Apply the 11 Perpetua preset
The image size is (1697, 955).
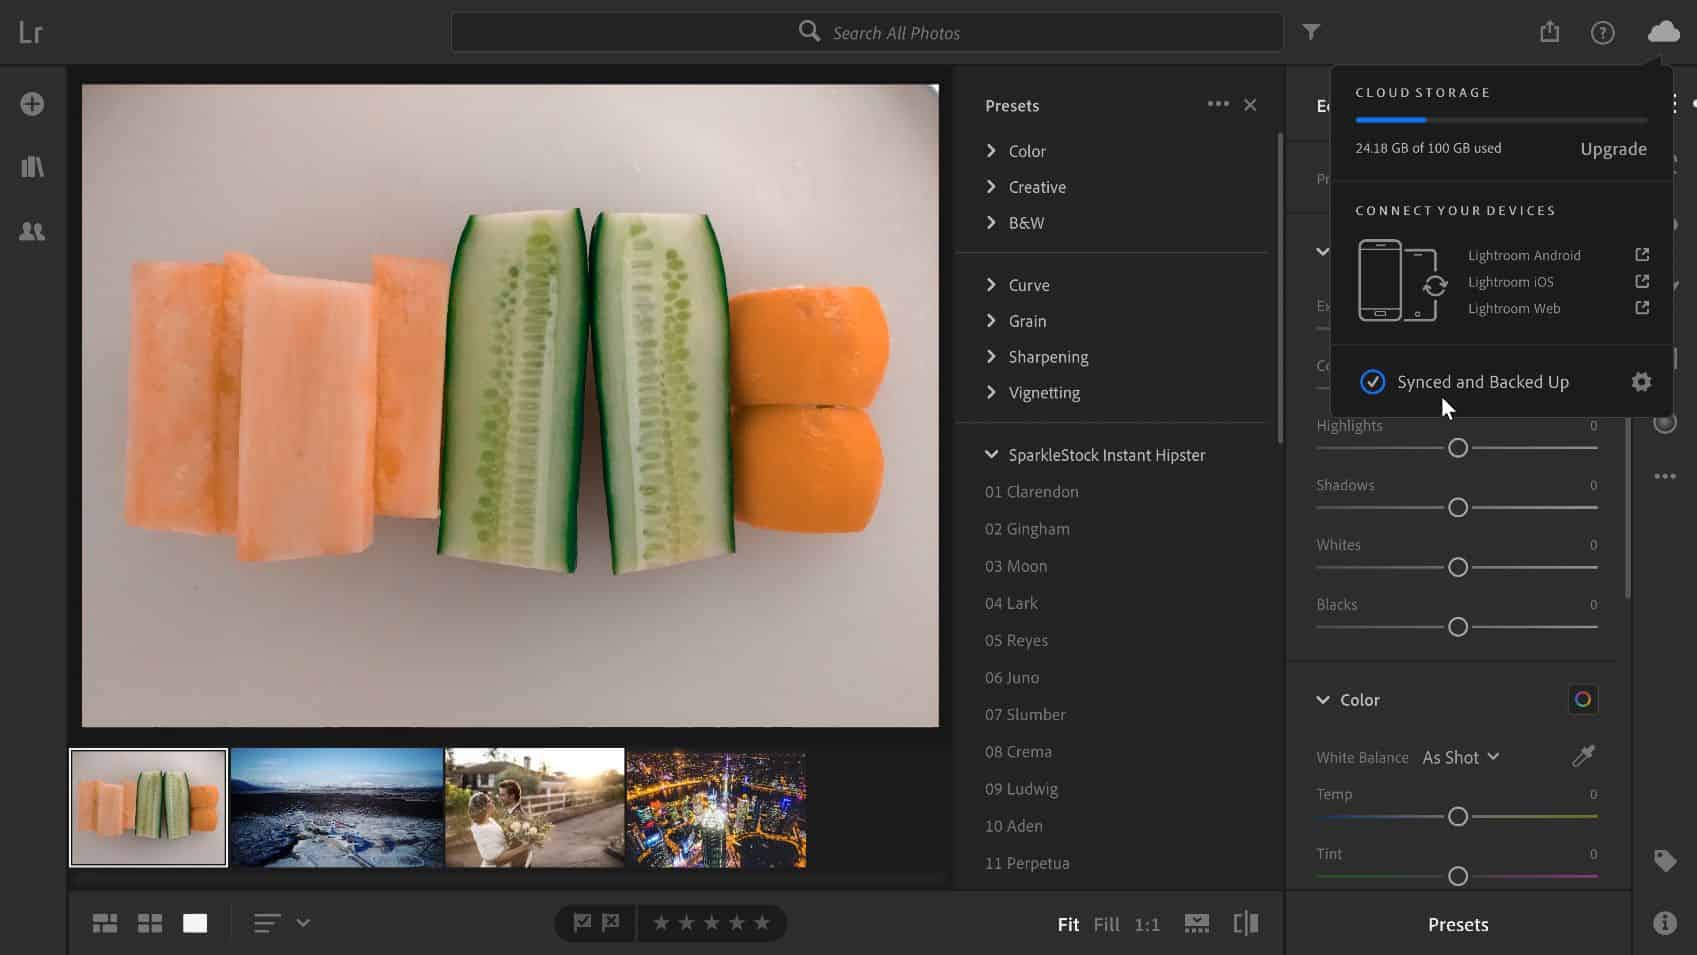coord(1027,863)
